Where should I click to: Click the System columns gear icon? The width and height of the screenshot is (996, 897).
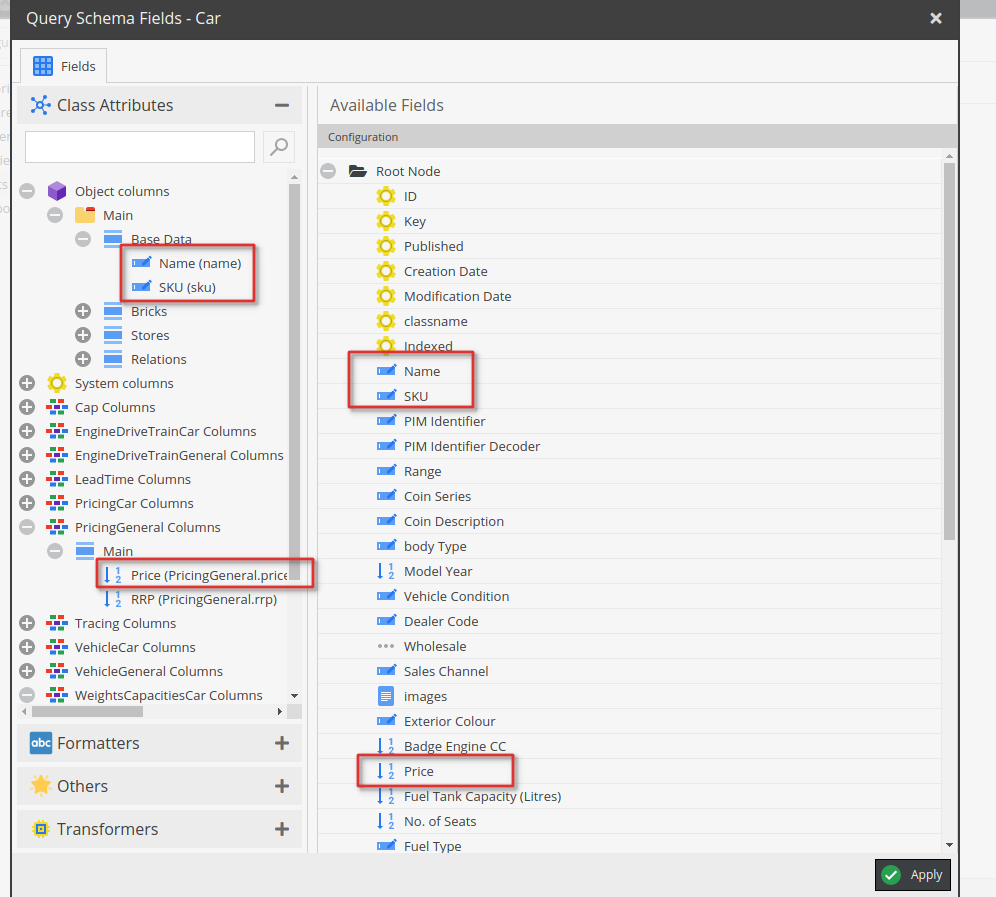point(57,383)
